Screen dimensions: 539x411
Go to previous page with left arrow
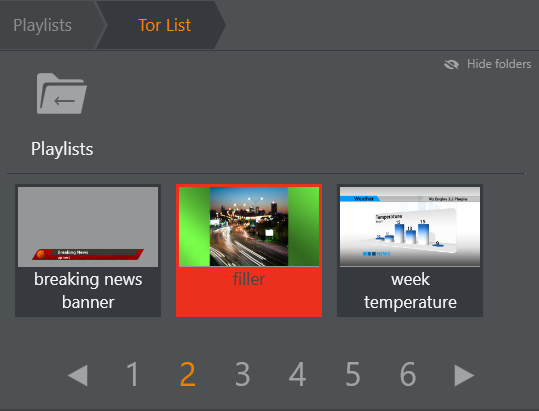[x=78, y=375]
